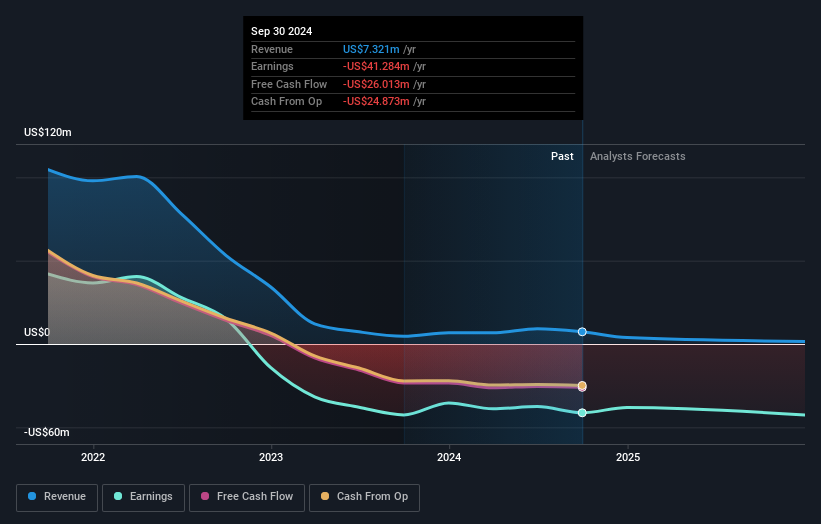Click the 2022 x-axis label

[93, 458]
